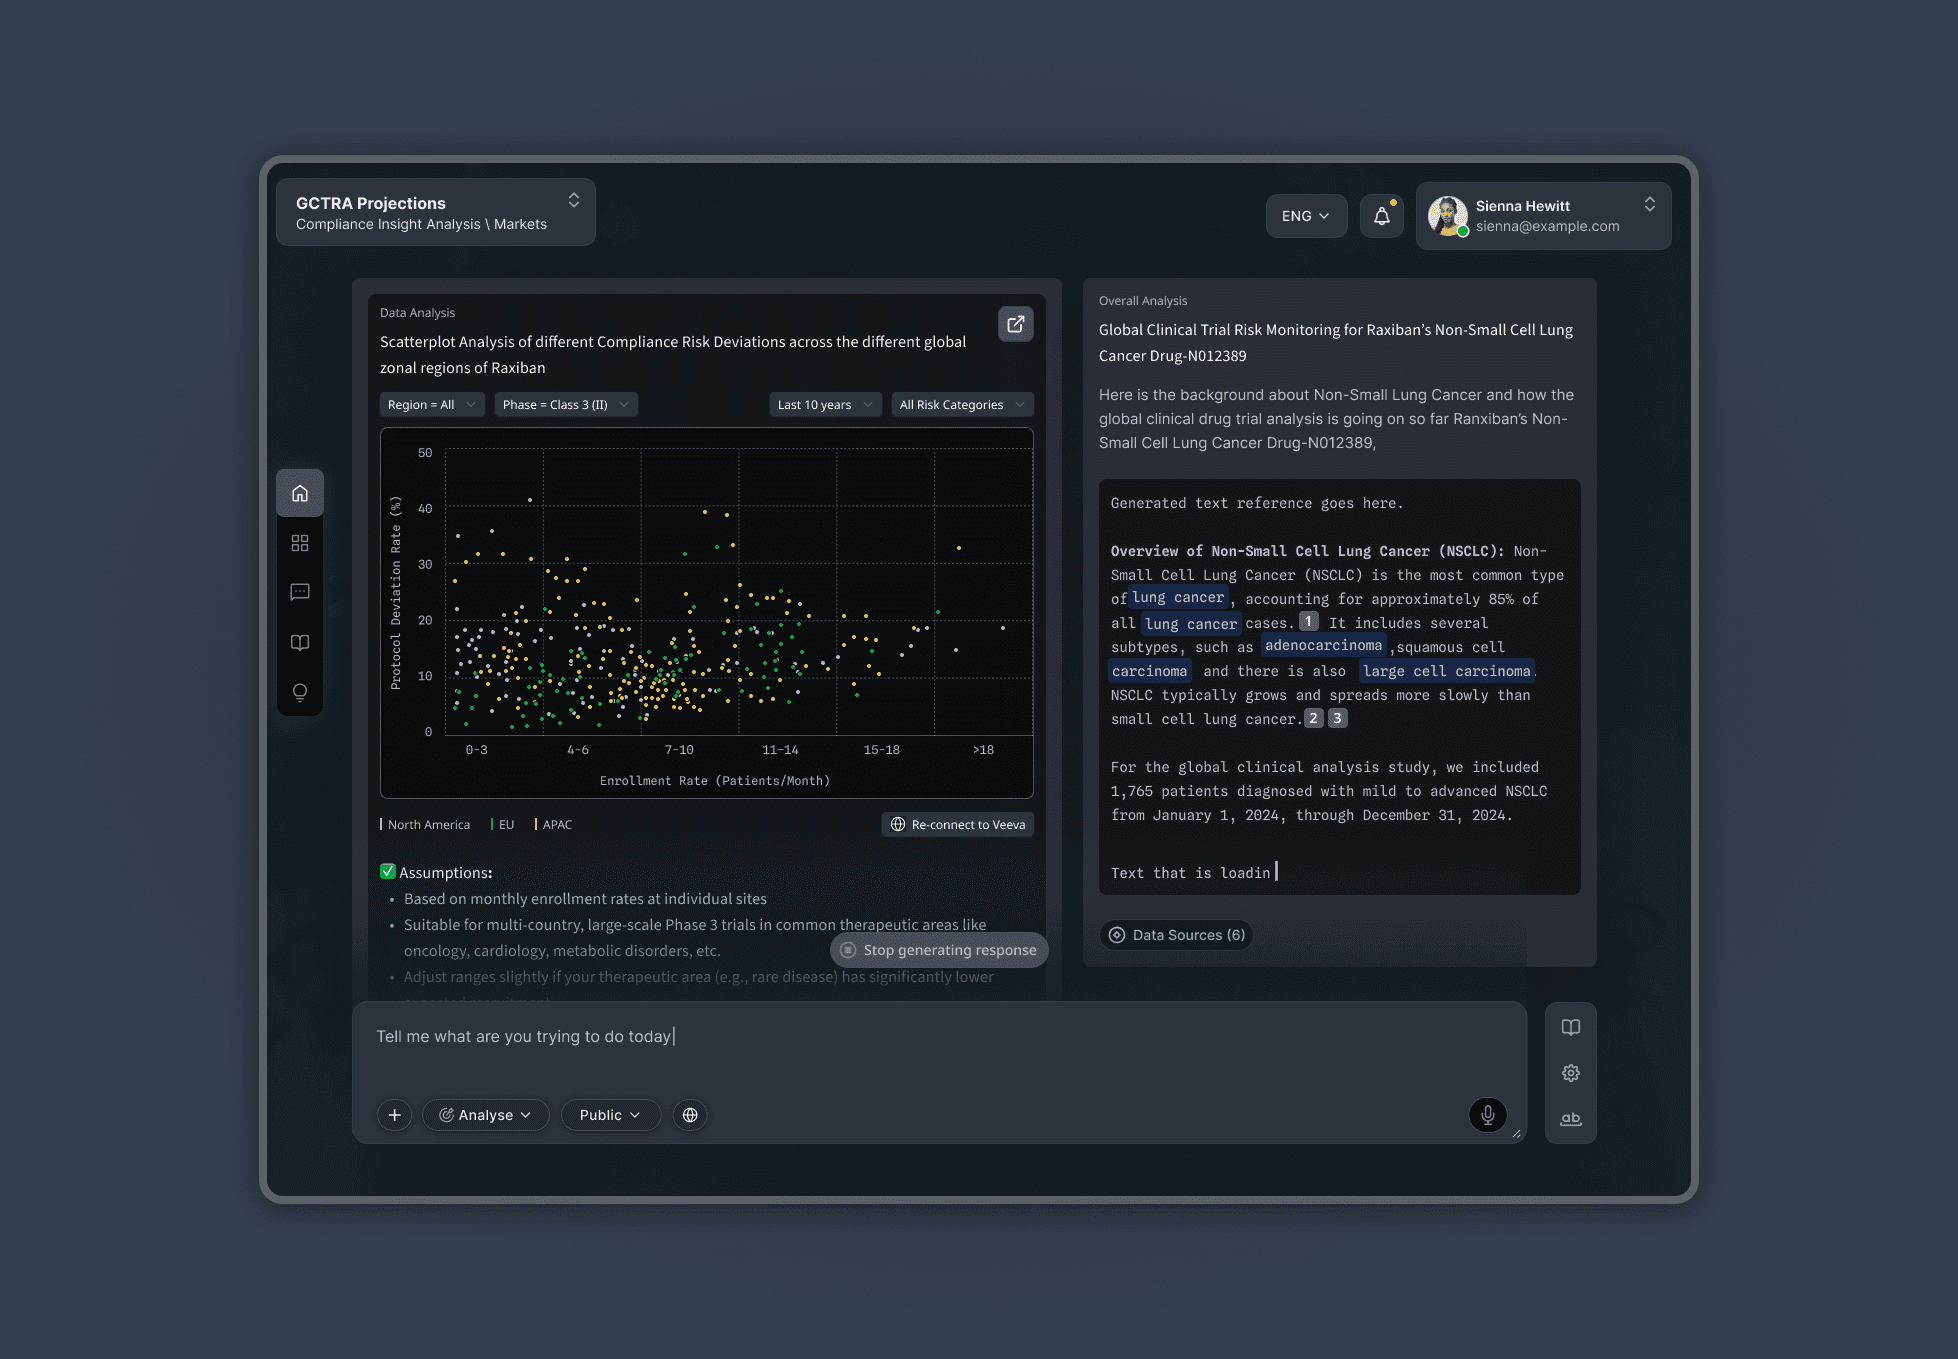Click the 'Compliance Insight Analysis \ Markets' breadcrumb
Screen dimensions: 1958x1359
421,224
